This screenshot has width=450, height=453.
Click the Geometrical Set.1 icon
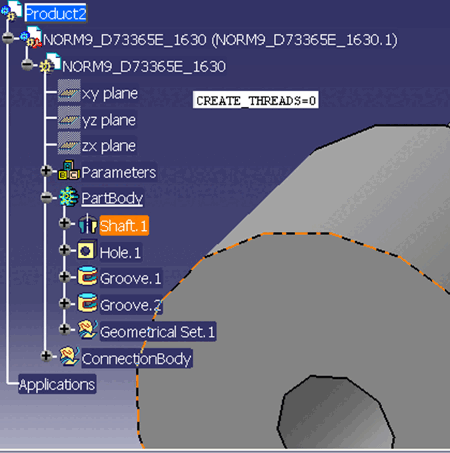[x=88, y=329]
